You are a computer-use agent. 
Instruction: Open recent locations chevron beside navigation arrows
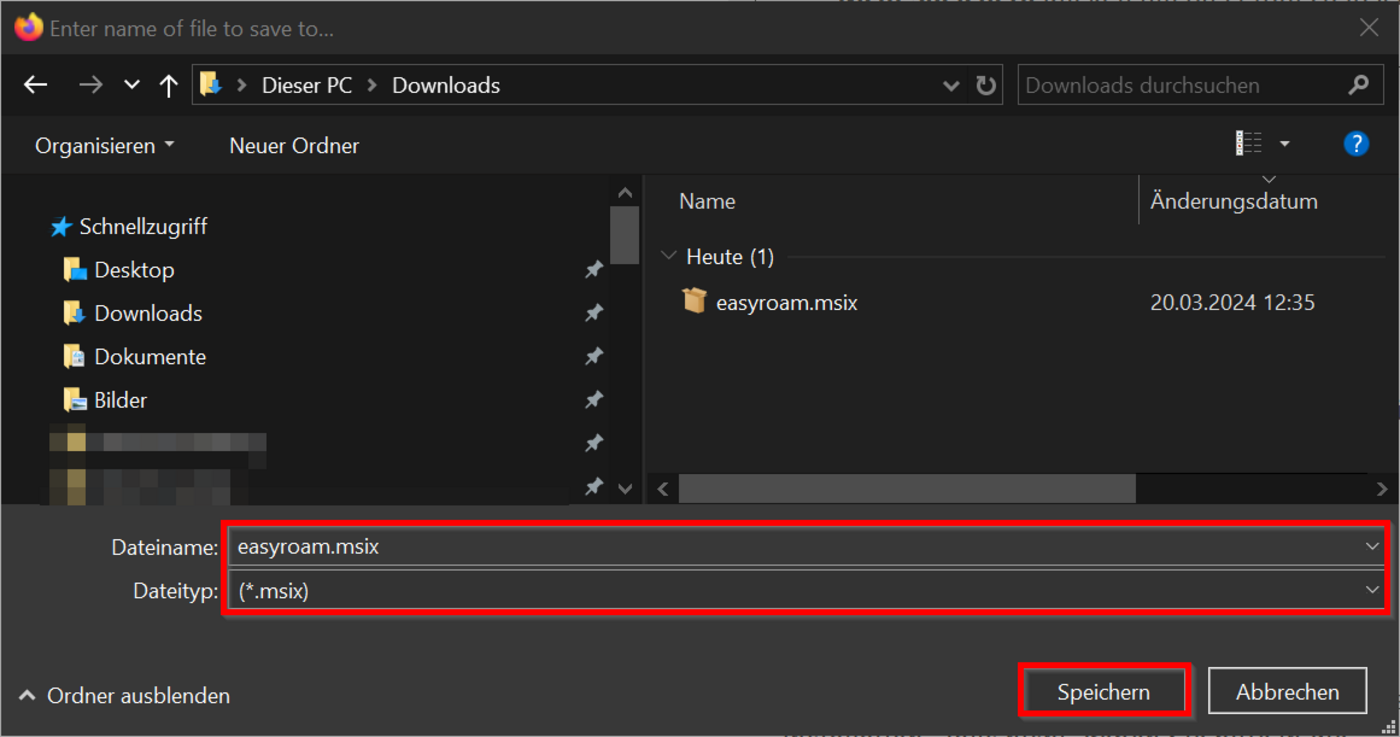coord(132,85)
